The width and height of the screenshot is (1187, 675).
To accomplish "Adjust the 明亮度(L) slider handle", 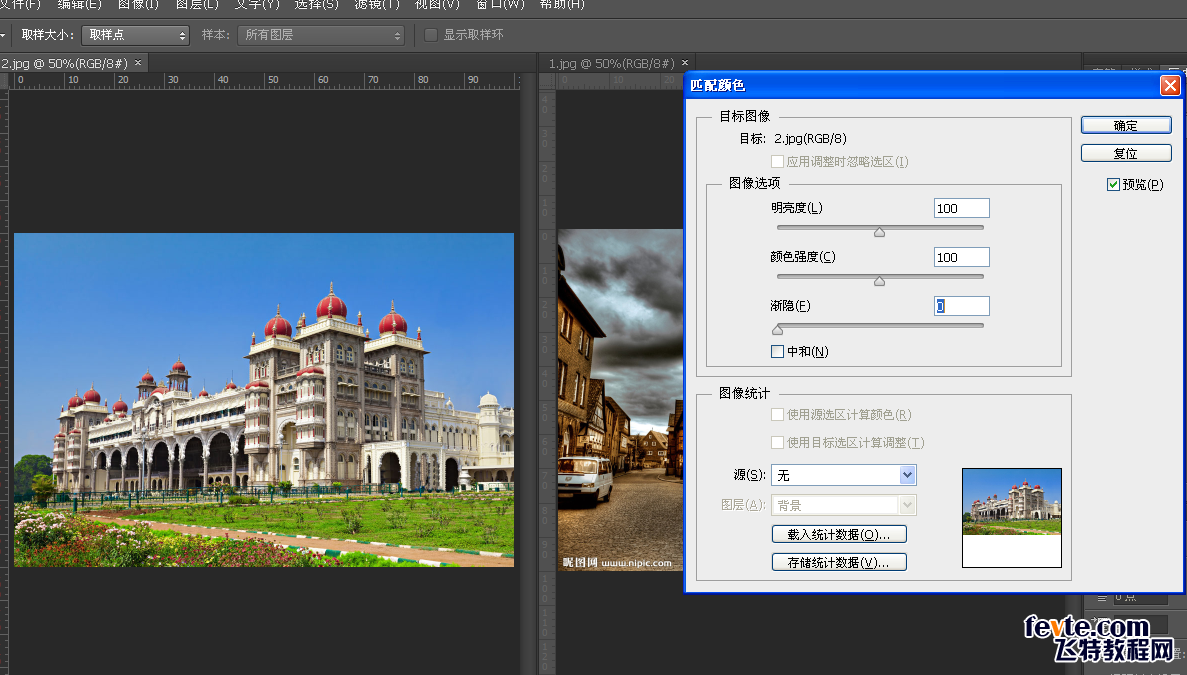I will click(x=880, y=232).
